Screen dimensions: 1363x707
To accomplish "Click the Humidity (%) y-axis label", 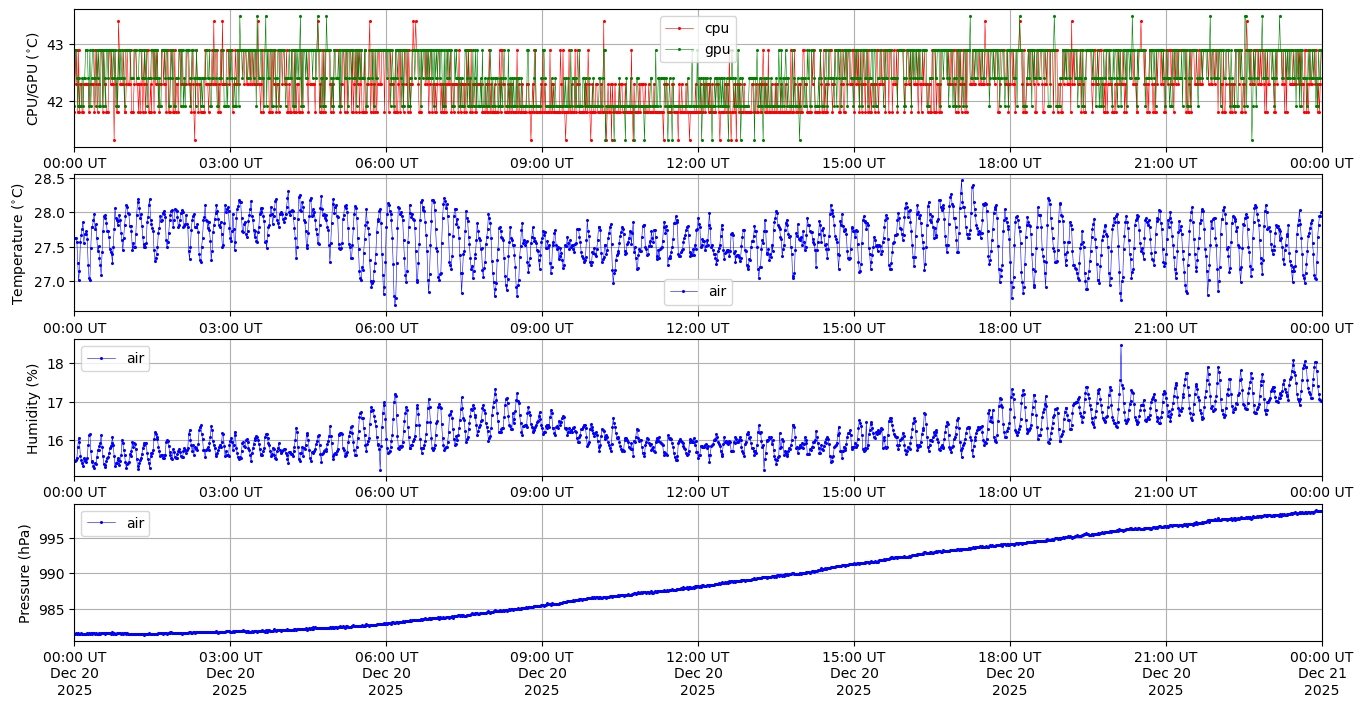I will pyautogui.click(x=32, y=408).
